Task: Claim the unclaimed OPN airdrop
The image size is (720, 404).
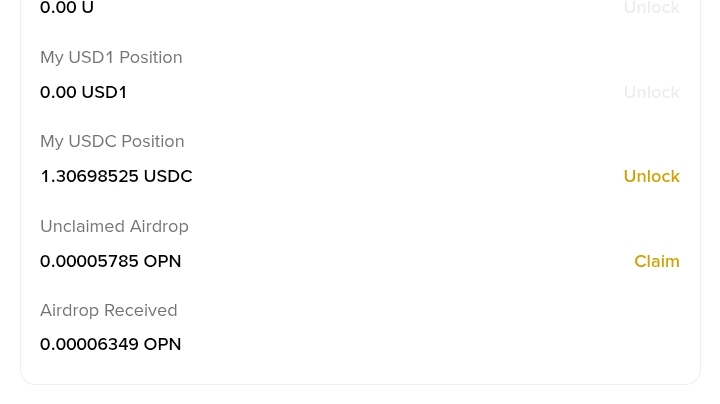Action: (657, 261)
